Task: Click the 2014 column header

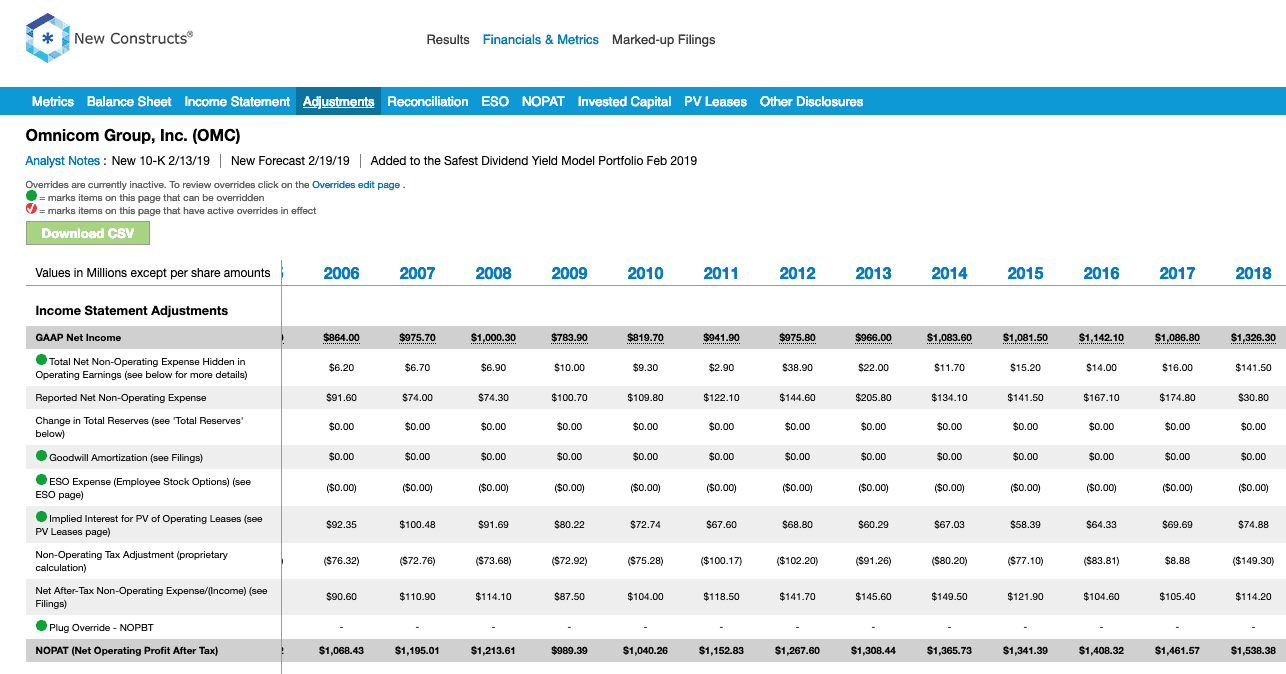Action: point(950,273)
